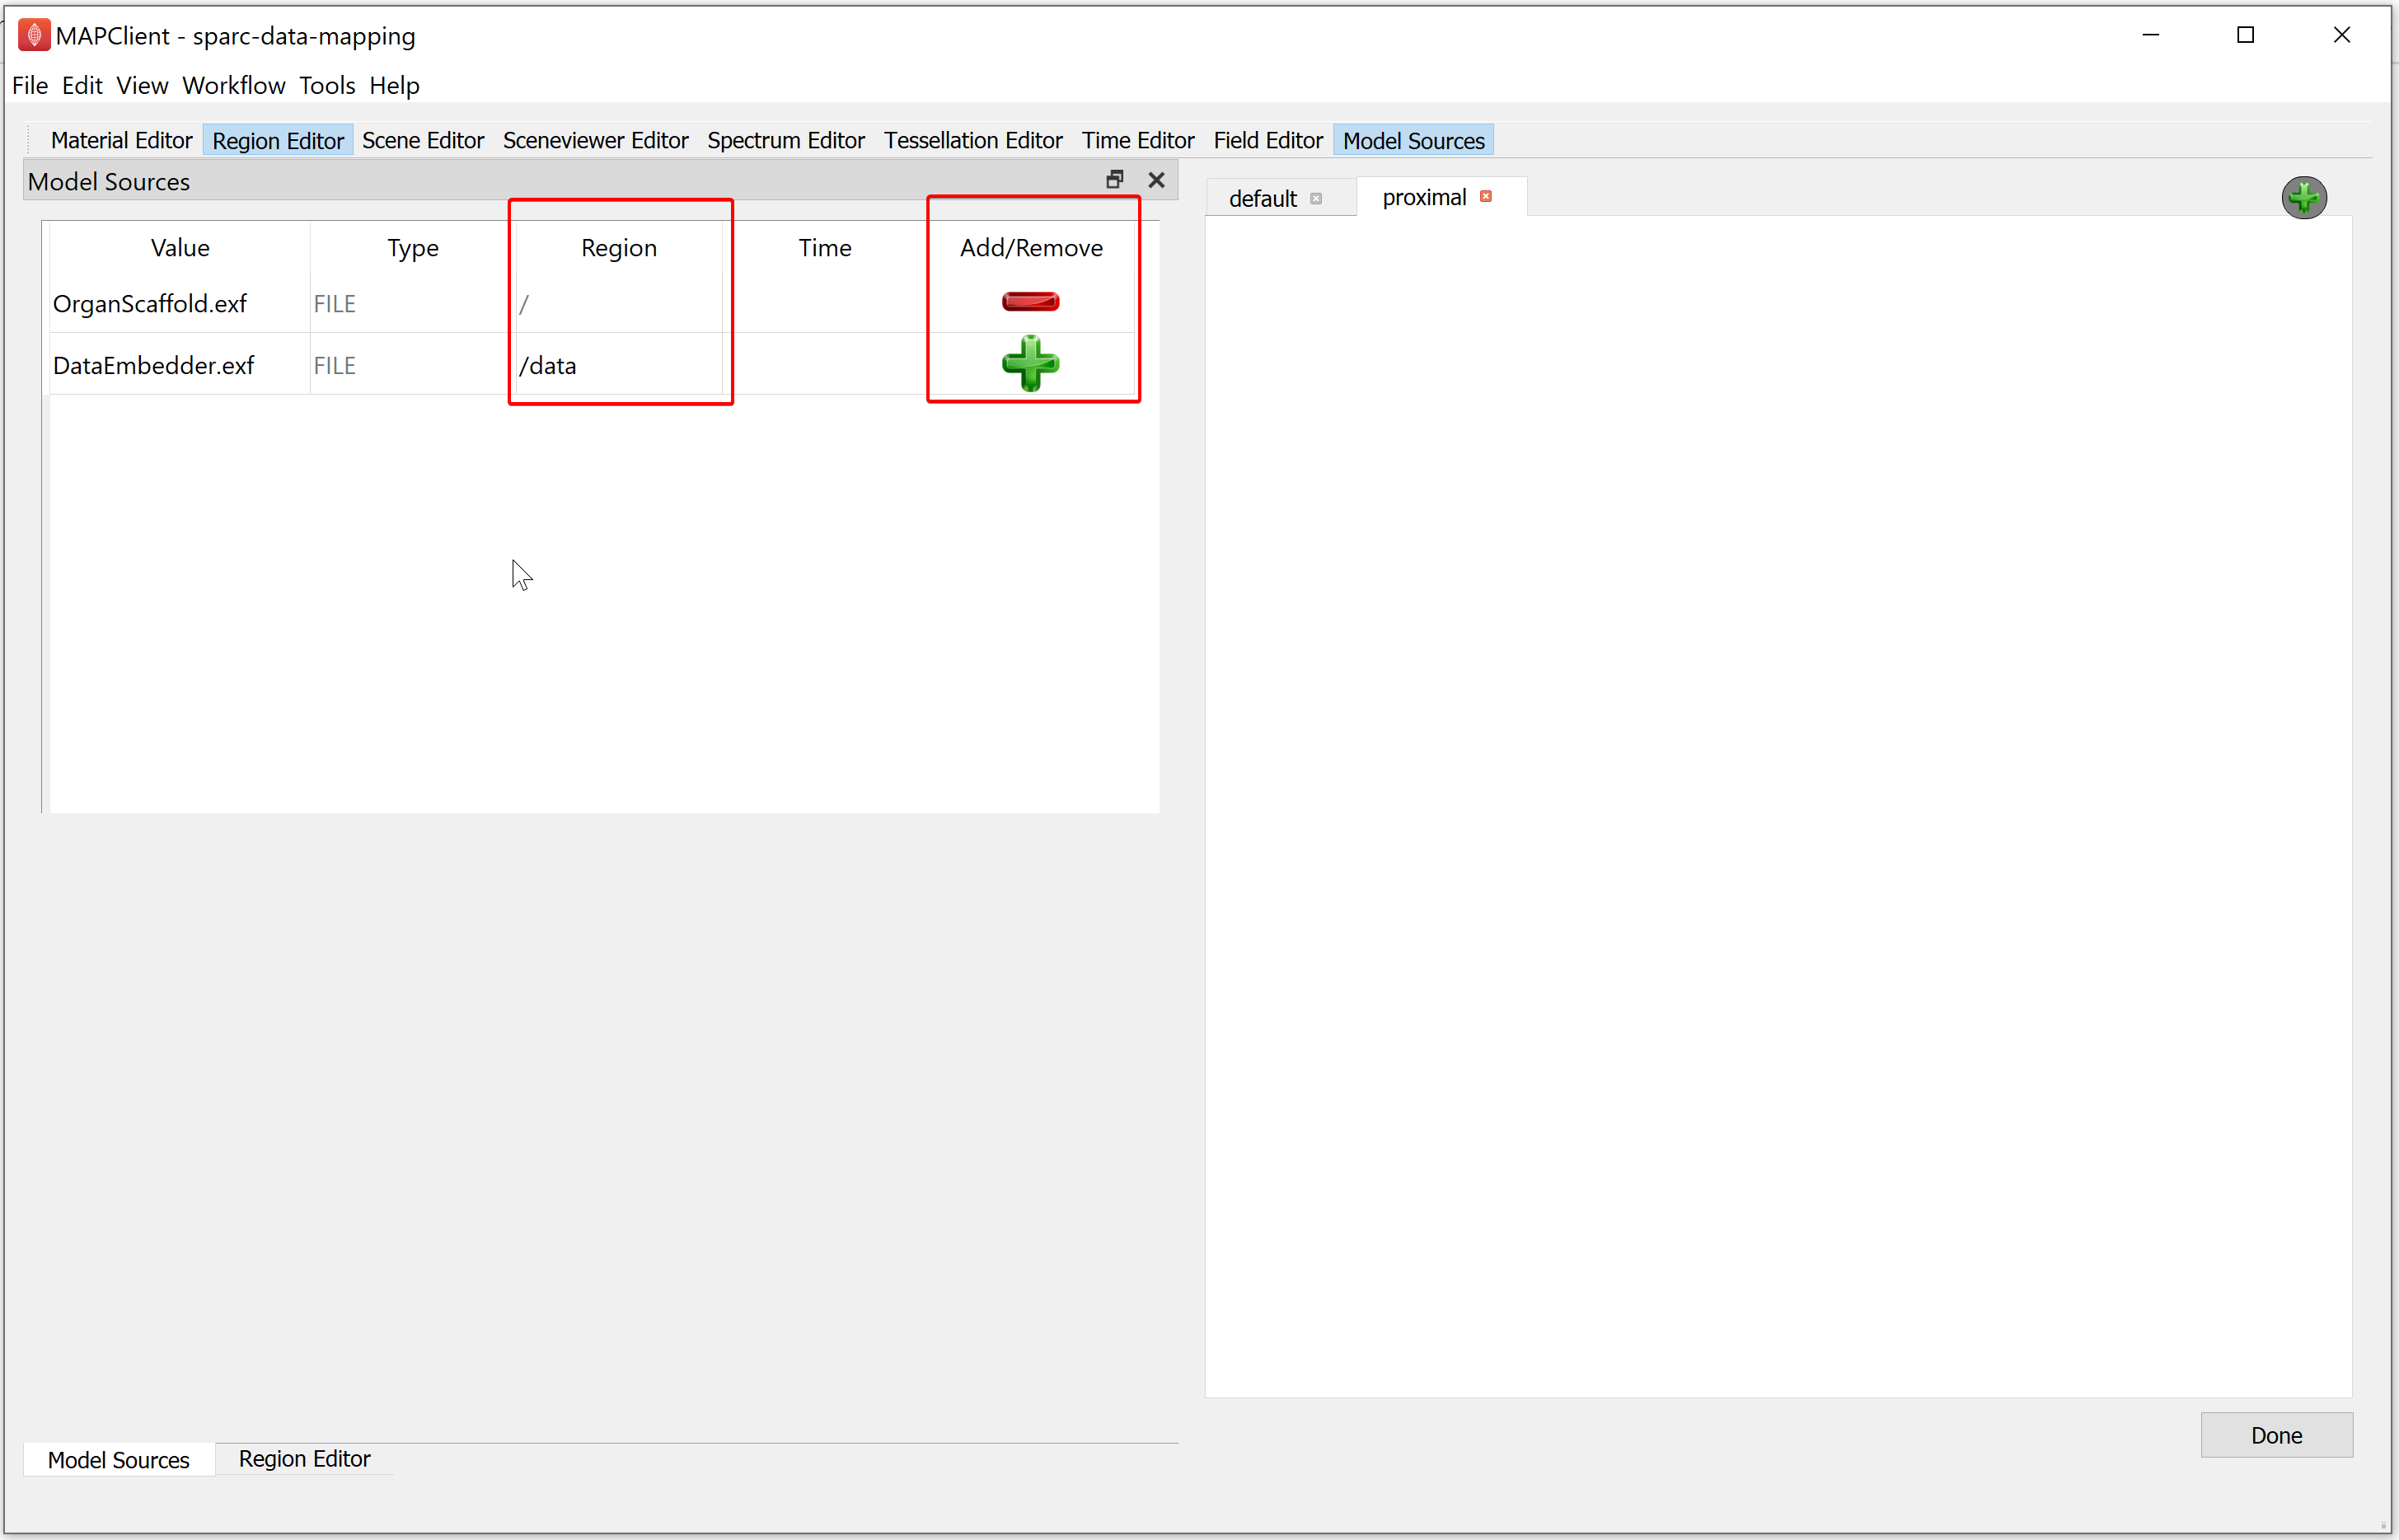Close the Model Sources dock panel

(x=1156, y=180)
